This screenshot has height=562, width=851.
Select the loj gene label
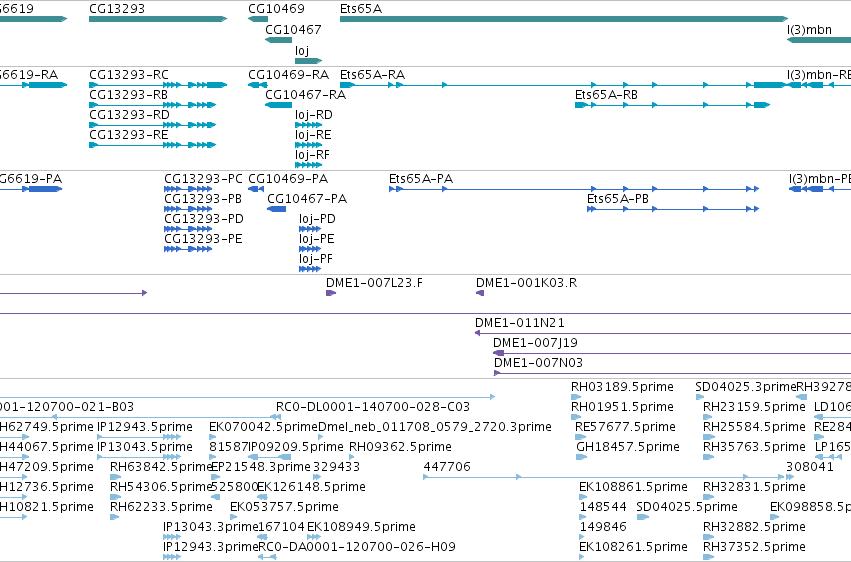click(302, 50)
